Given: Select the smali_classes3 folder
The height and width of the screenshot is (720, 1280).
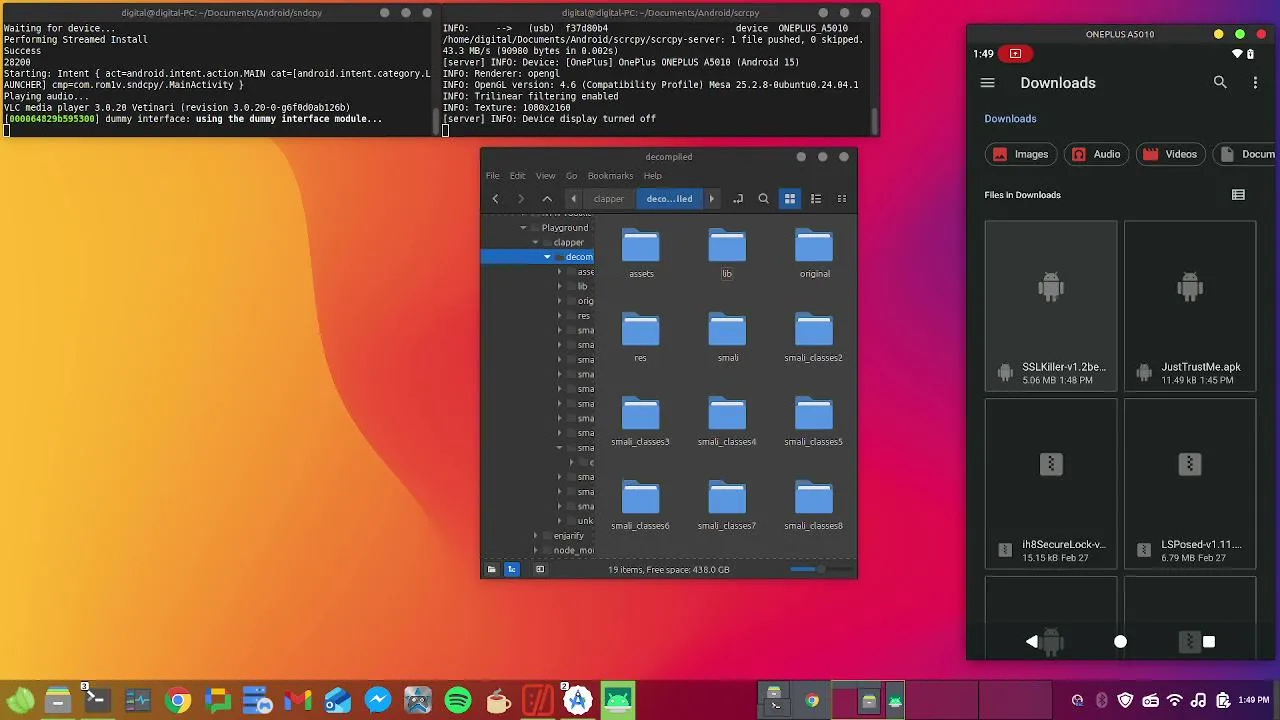Looking at the screenshot, I should 640,422.
